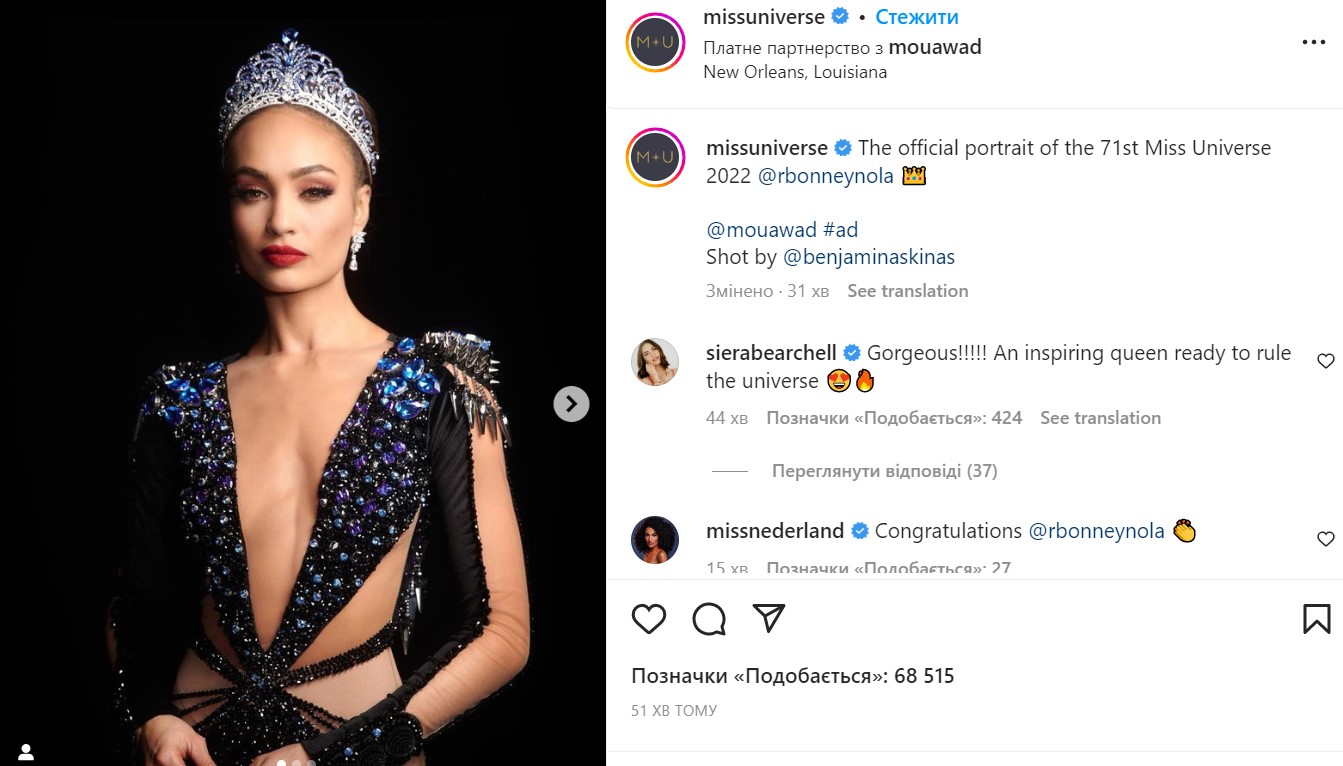This screenshot has width=1343, height=766.
Task: Open the @rbonneynola mention in caption
Action: coord(826,176)
